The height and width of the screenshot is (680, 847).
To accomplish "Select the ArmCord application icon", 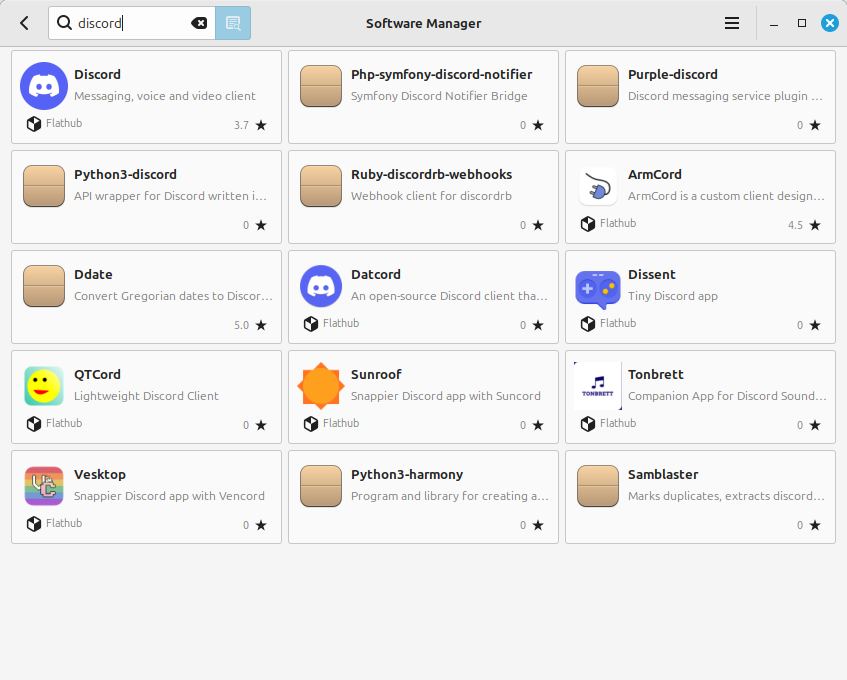I will tap(598, 186).
